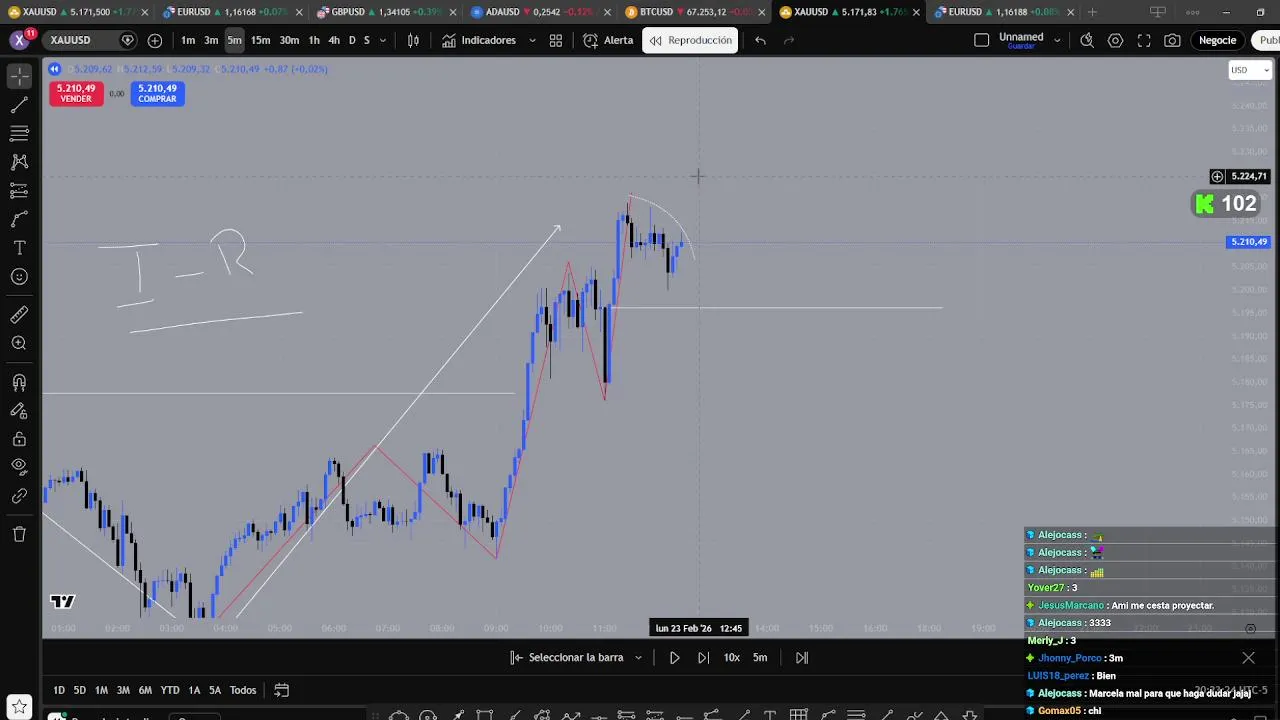Remove drawings with the trash icon

(19, 534)
